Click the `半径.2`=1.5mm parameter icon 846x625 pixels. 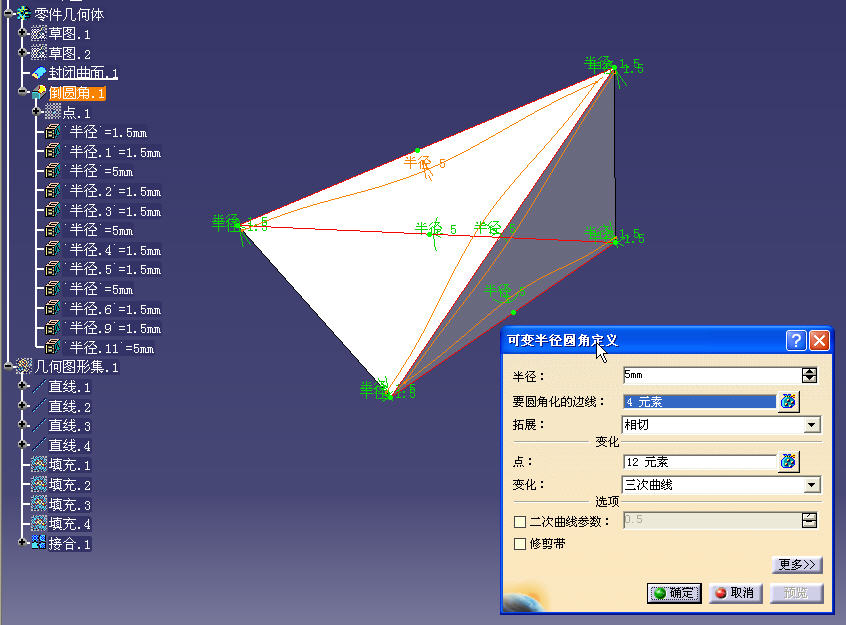[x=52, y=191]
